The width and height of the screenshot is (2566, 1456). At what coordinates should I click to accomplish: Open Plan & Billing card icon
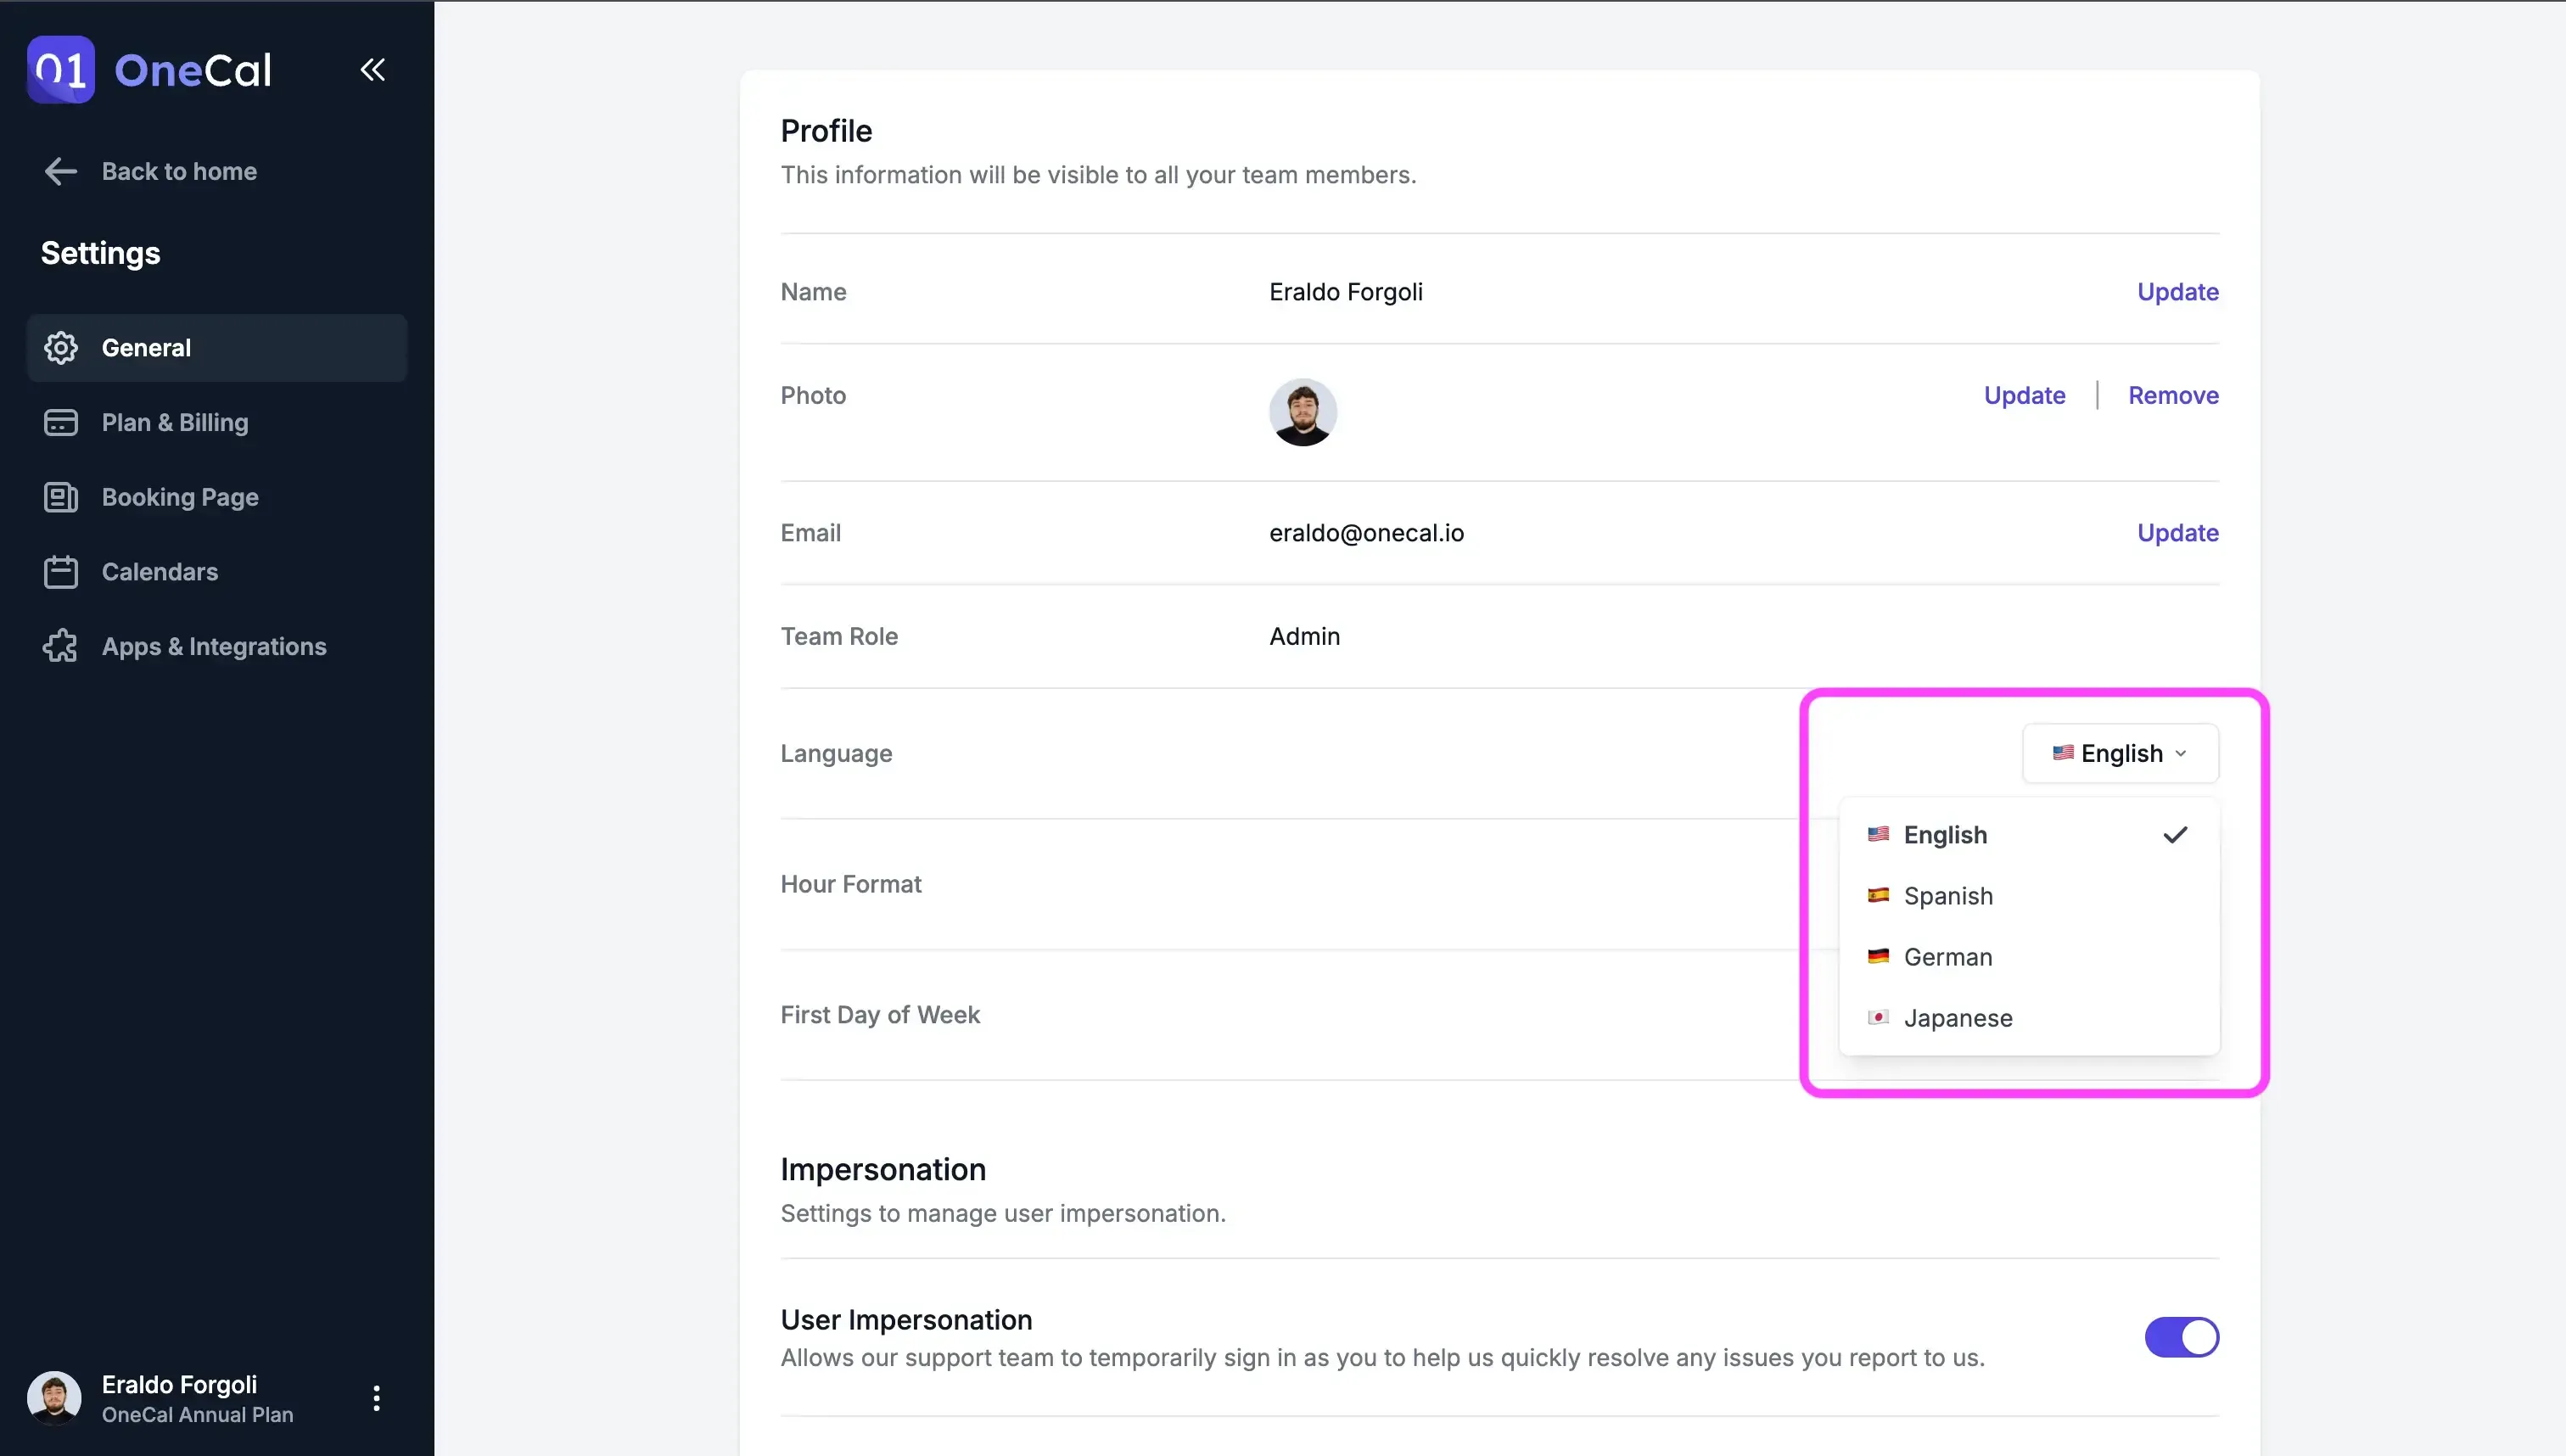pos(60,422)
